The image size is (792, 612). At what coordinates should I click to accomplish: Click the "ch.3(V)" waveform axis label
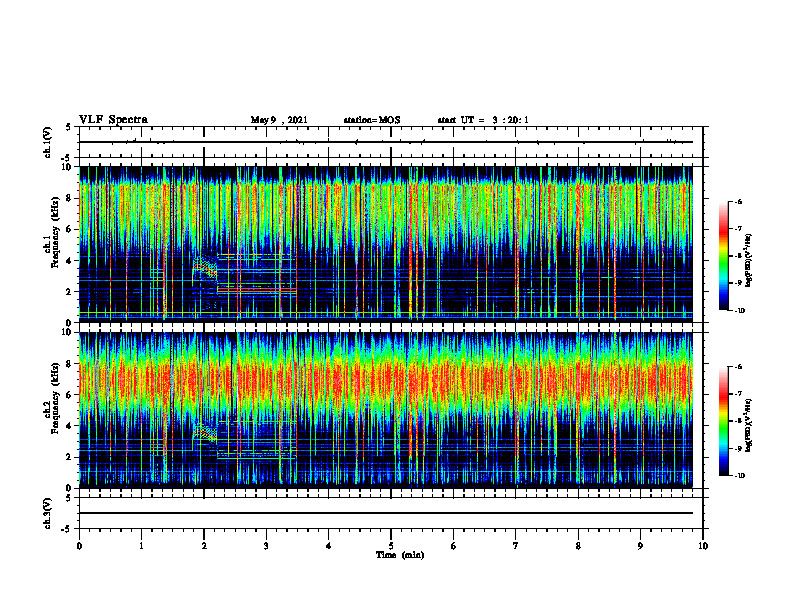point(47,513)
